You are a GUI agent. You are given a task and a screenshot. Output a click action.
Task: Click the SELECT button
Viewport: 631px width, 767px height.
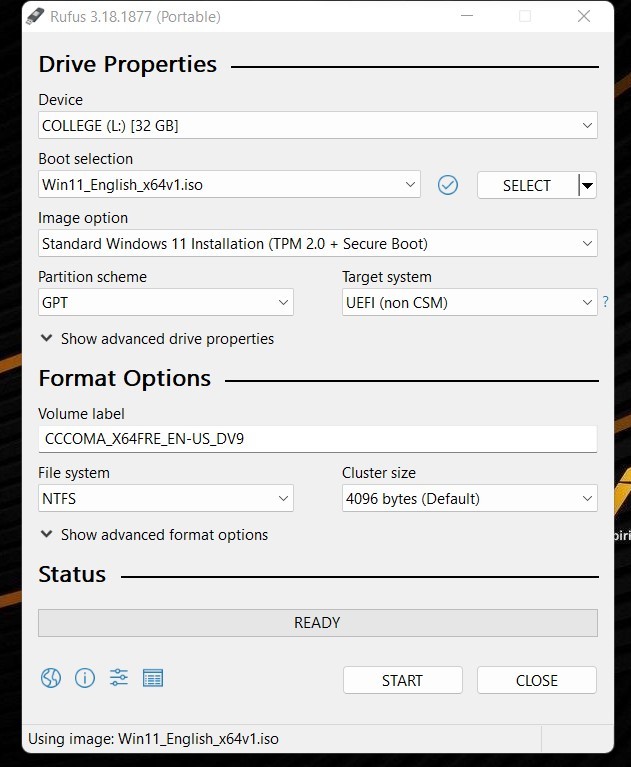click(x=527, y=185)
